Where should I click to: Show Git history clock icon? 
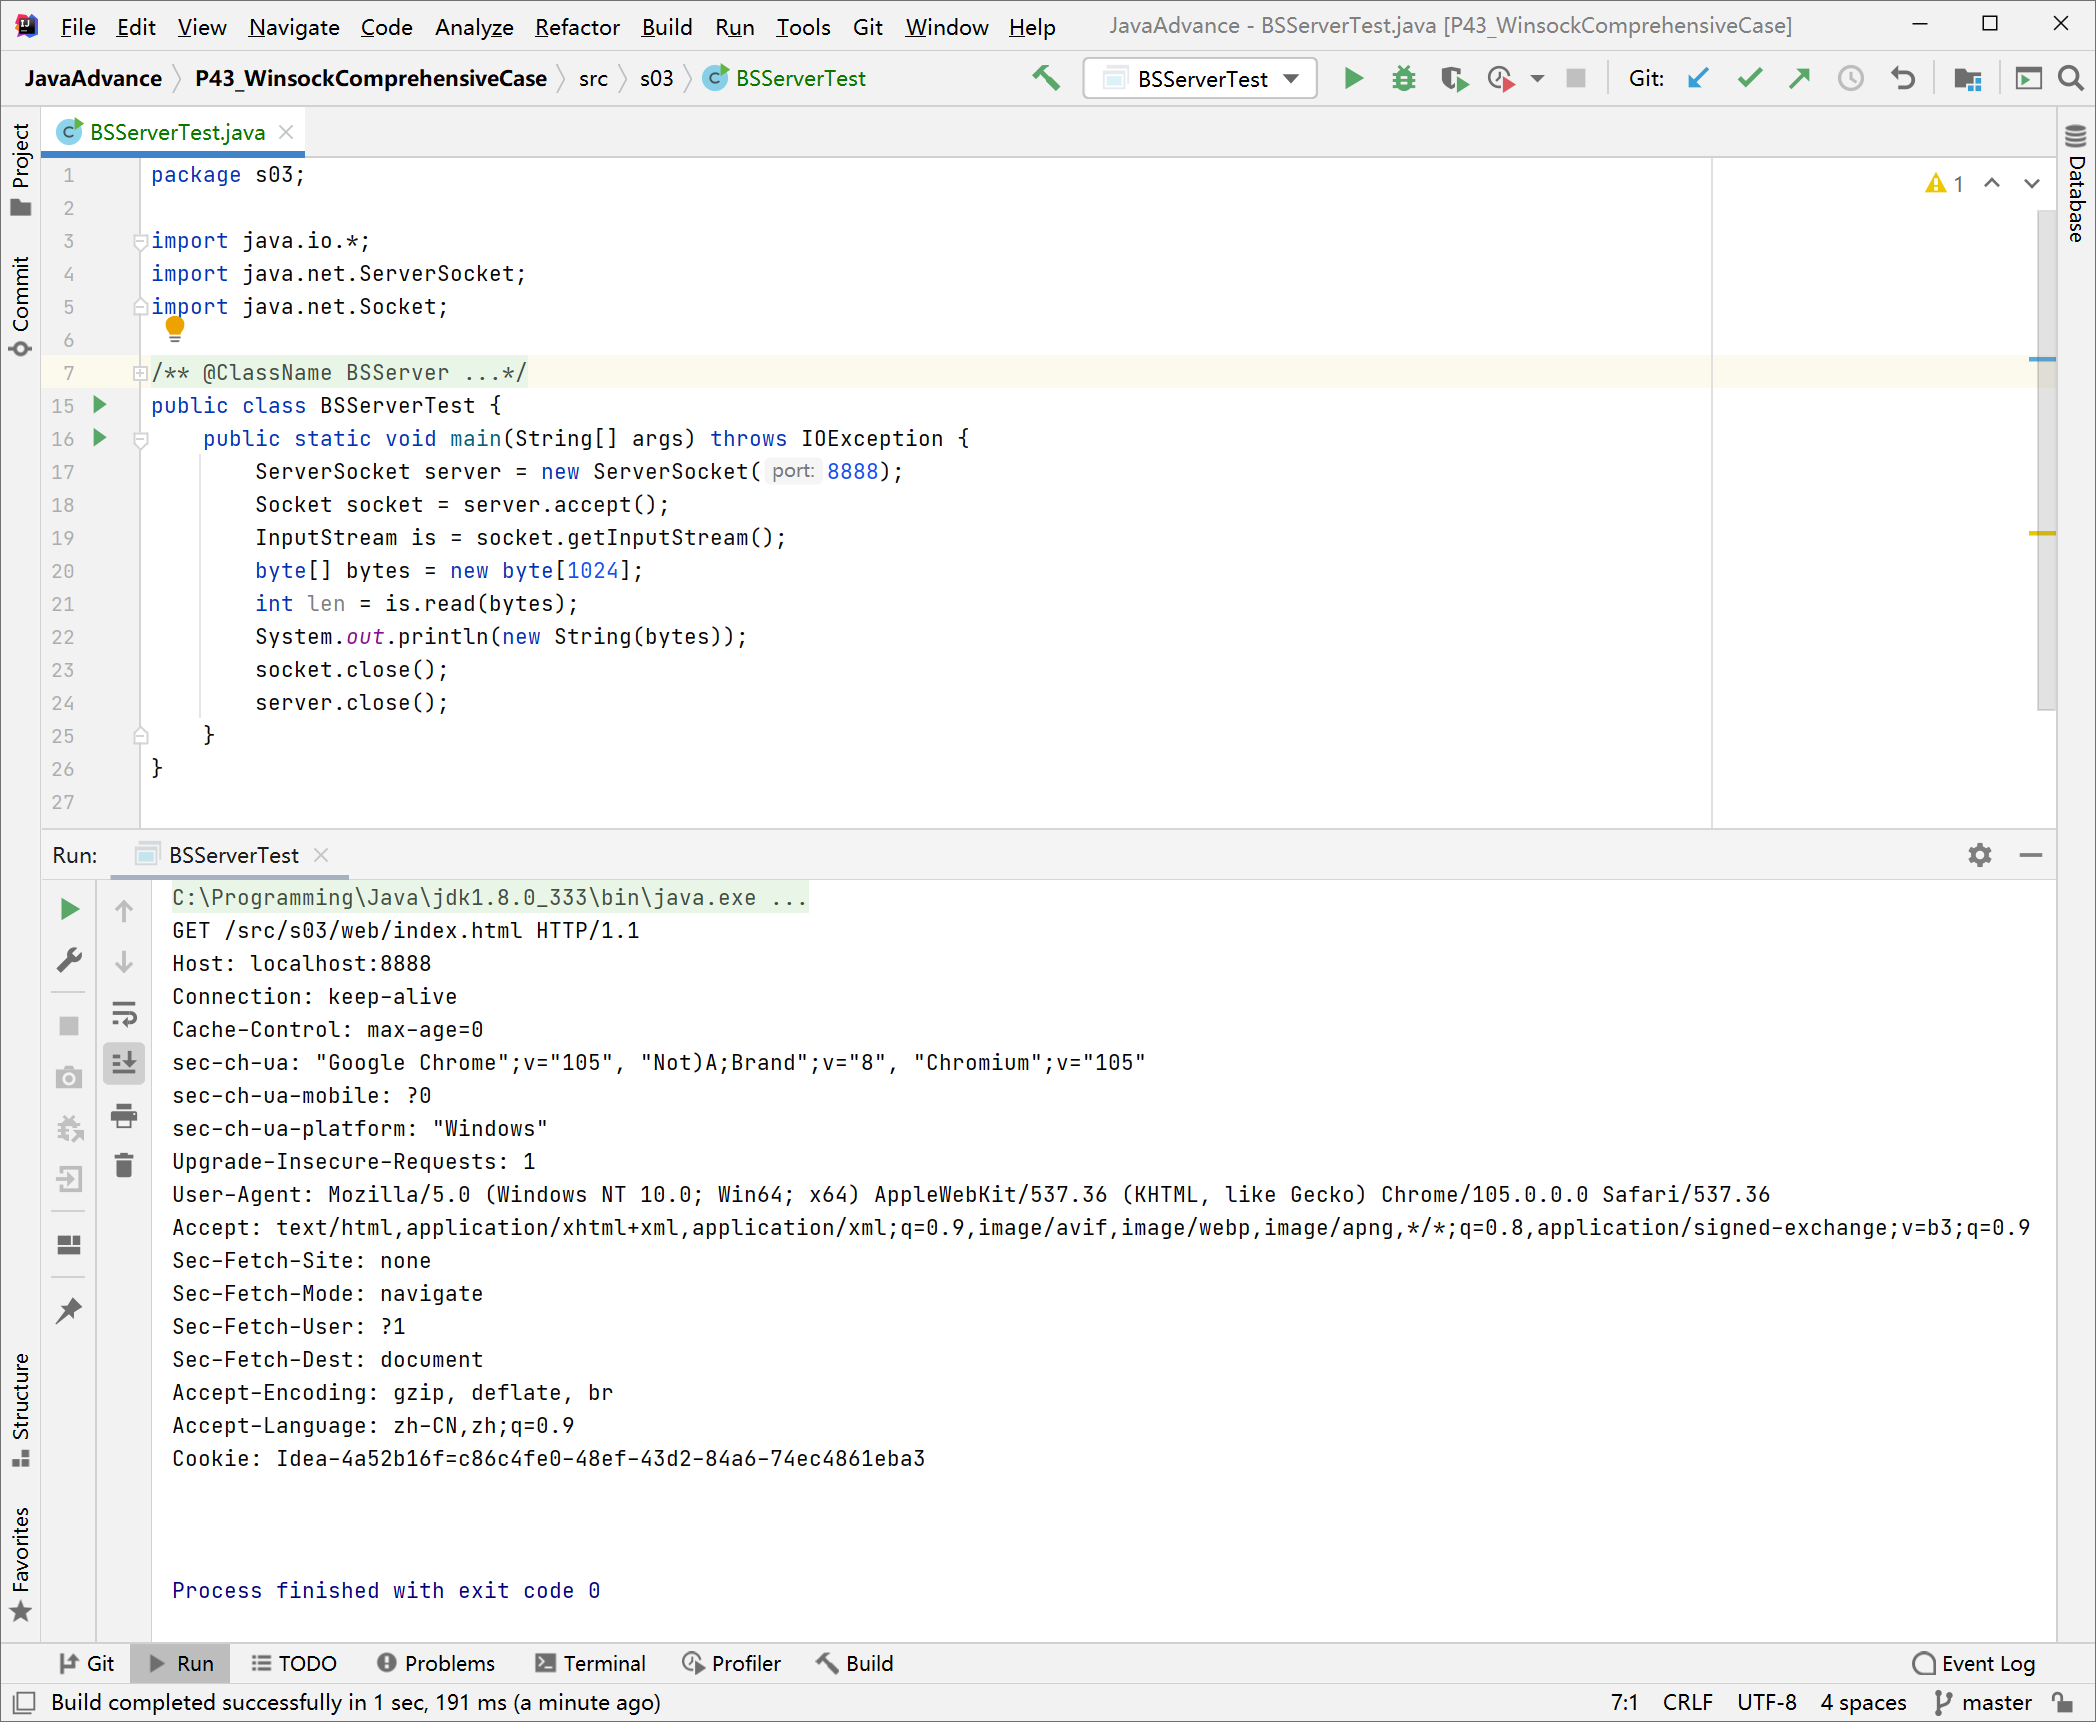point(1851,78)
